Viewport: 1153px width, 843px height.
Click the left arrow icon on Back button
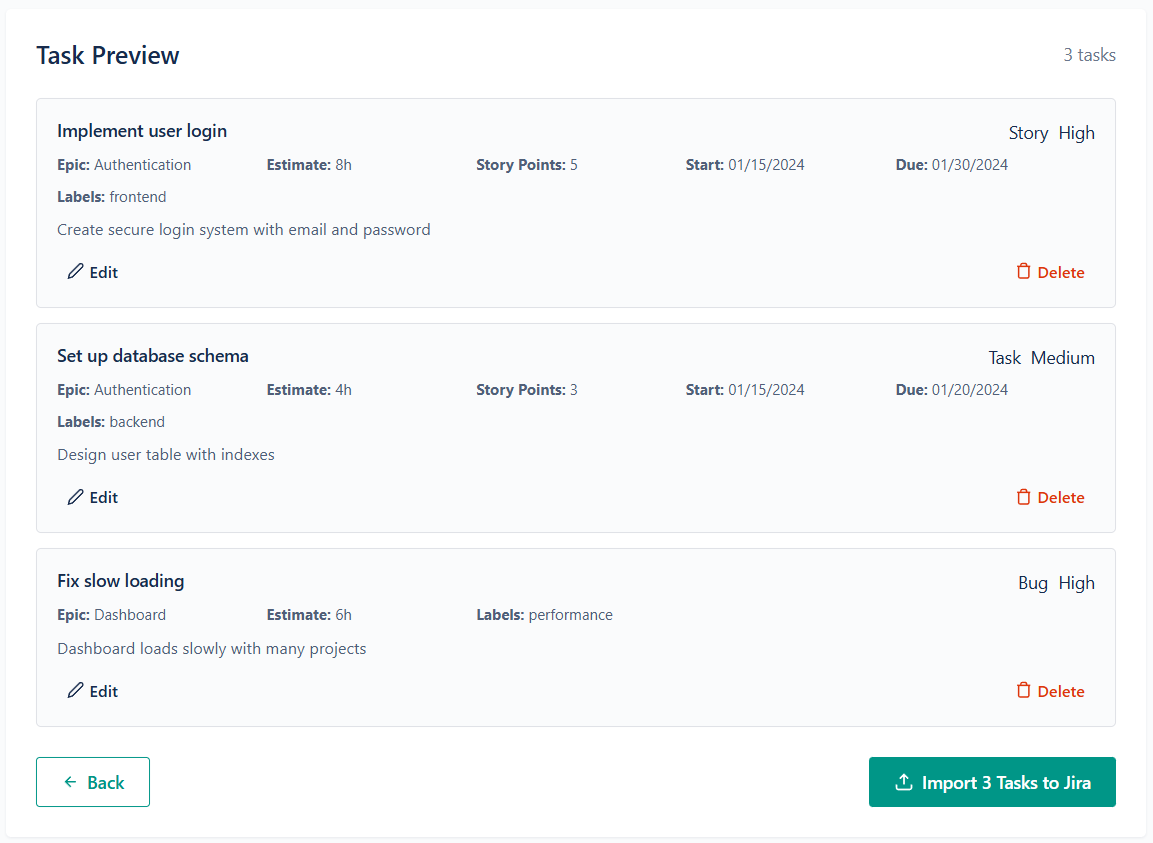pos(69,781)
